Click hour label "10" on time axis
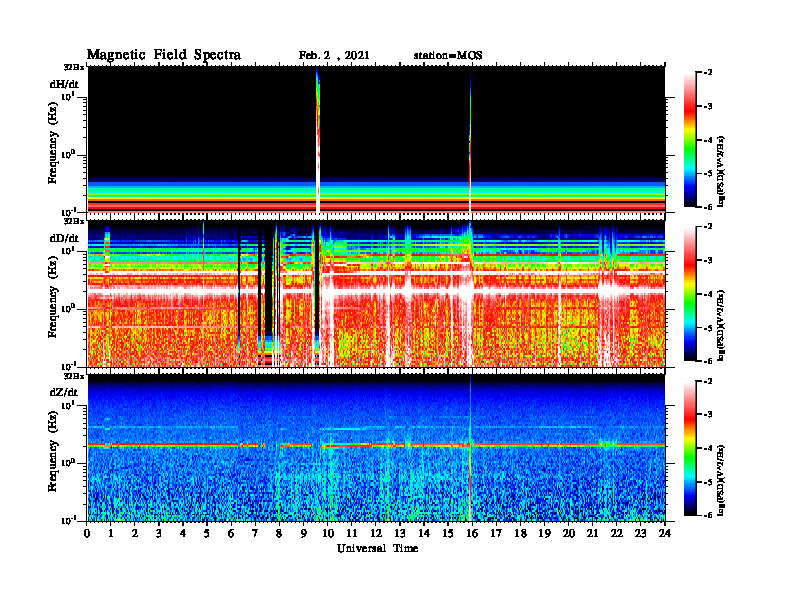The width and height of the screenshot is (792, 612). (x=328, y=533)
